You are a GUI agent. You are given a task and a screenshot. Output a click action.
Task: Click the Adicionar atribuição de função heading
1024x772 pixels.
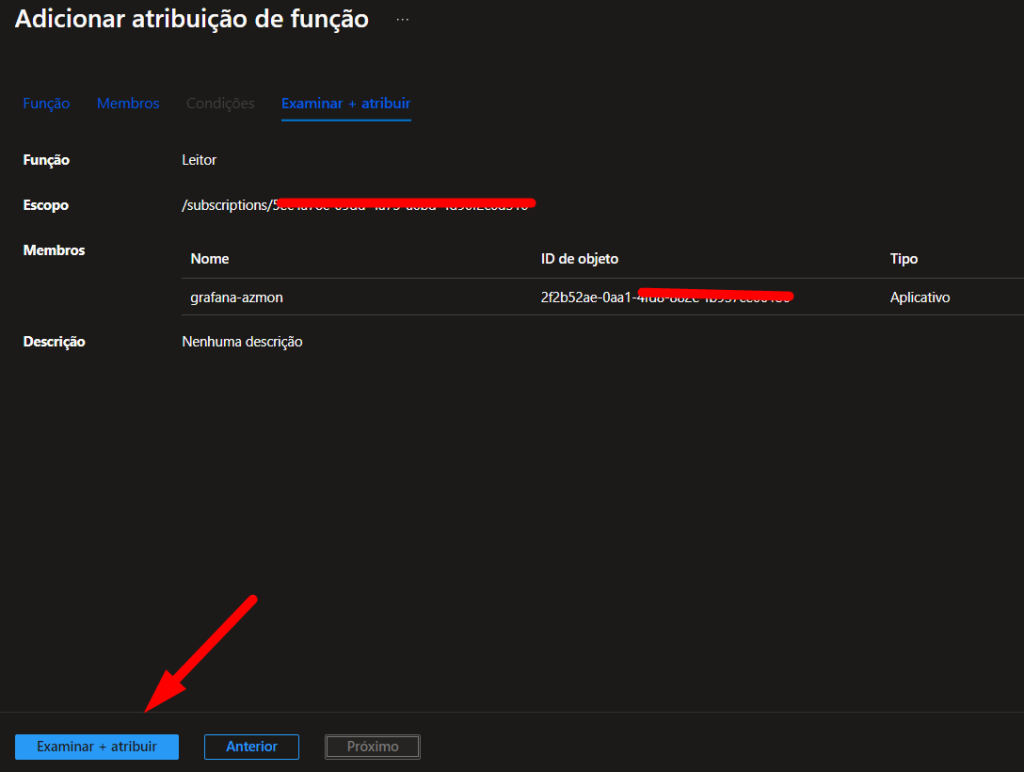[x=191, y=19]
